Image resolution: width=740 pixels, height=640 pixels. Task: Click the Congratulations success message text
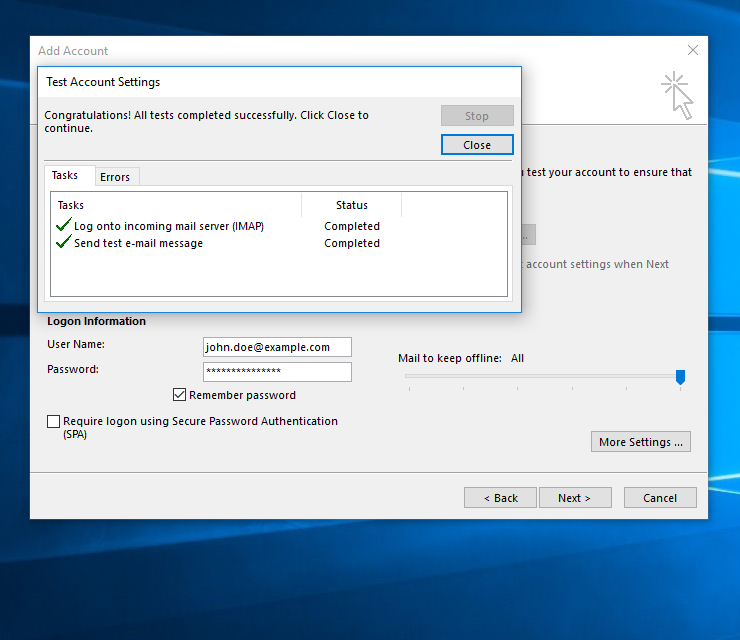click(206, 122)
